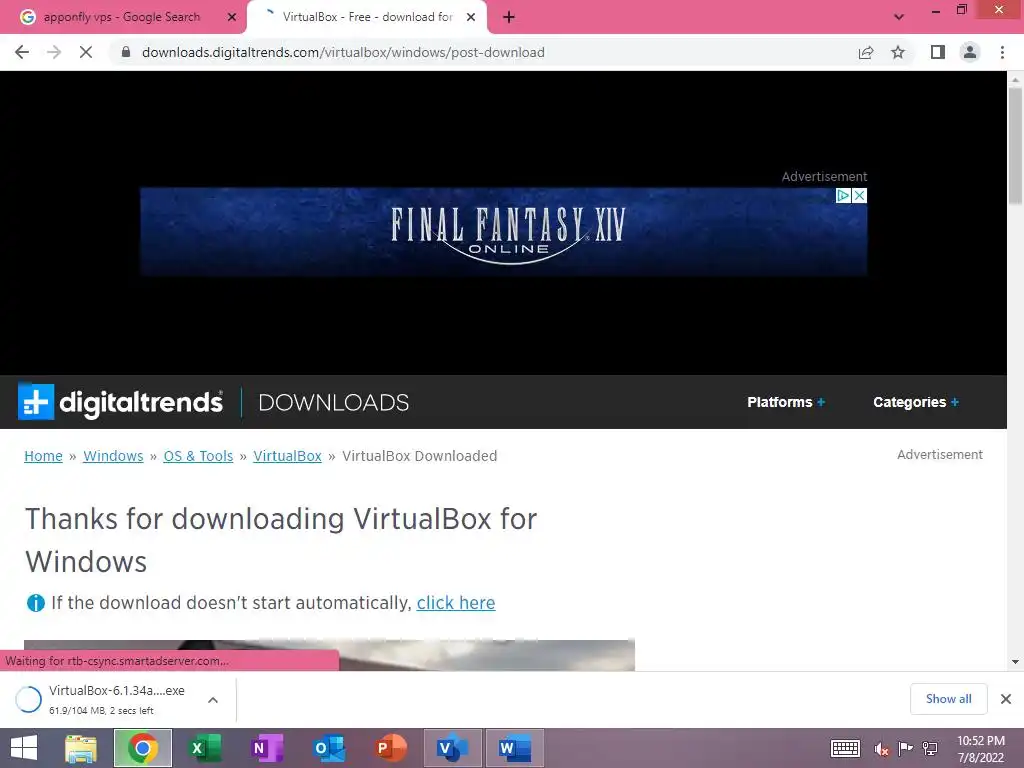Open the Action Center flag icon
Screen dimensions: 1024x768
click(x=905, y=749)
